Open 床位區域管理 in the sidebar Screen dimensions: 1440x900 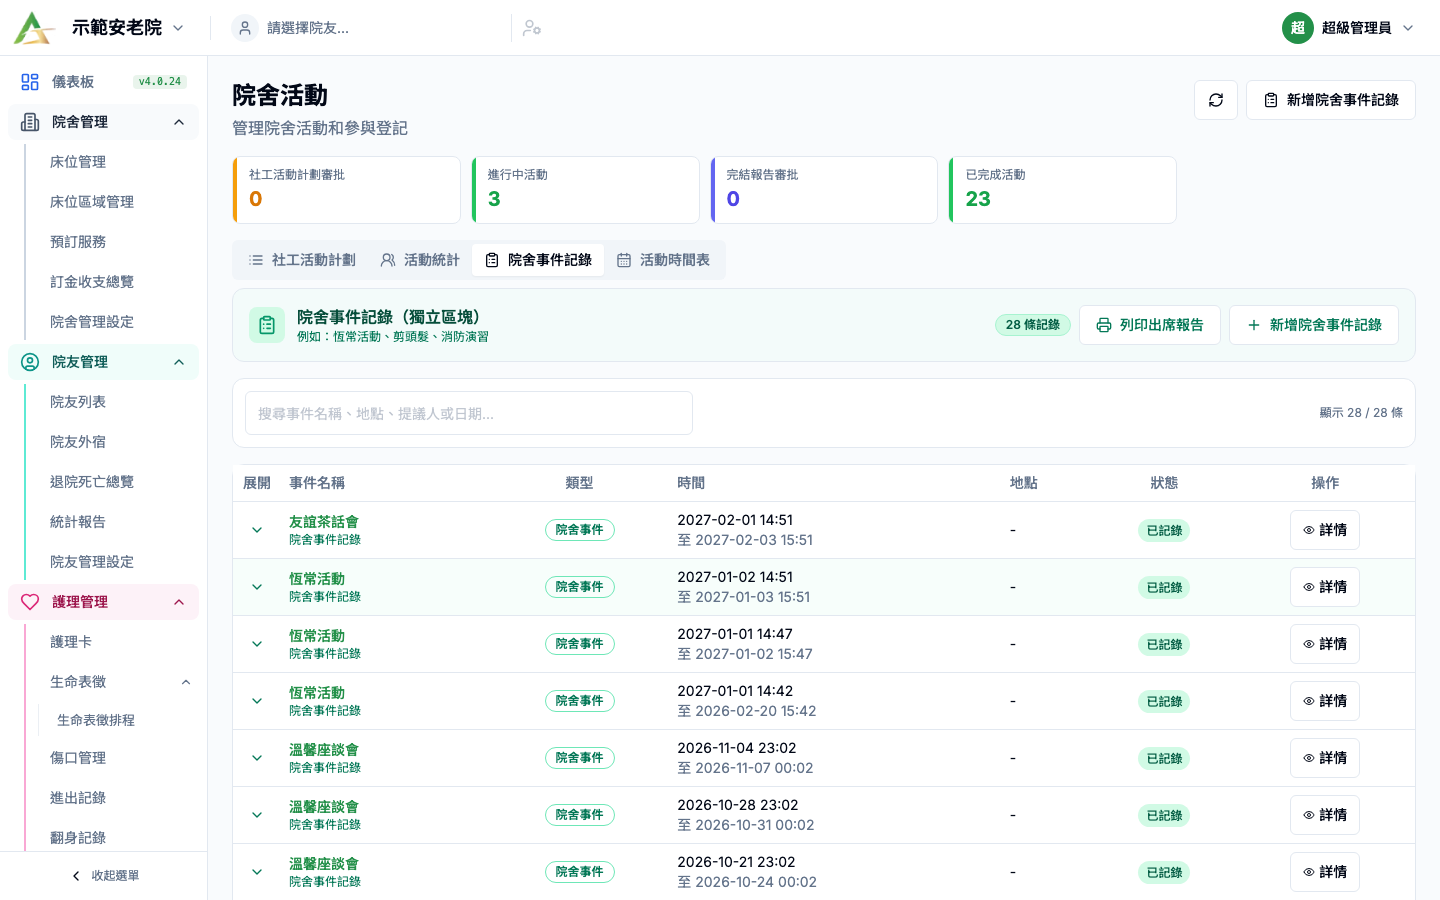pyautogui.click(x=92, y=202)
